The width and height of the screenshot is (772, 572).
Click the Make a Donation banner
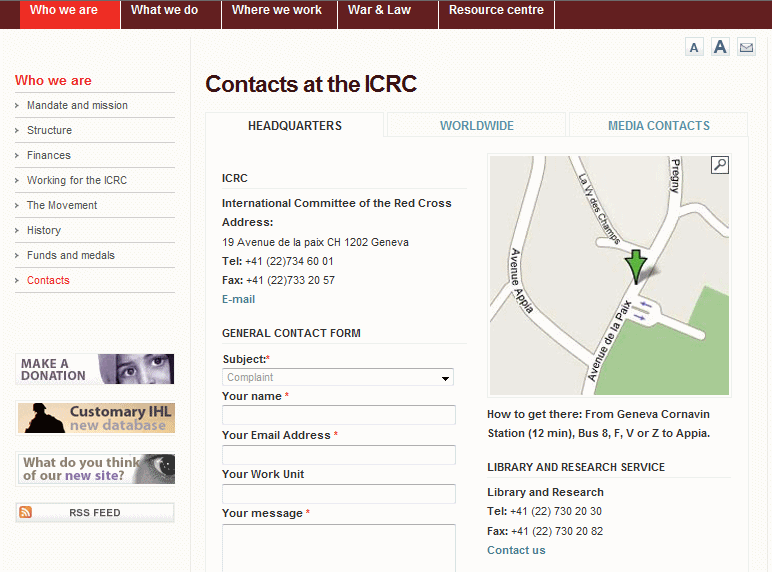[x=95, y=369]
